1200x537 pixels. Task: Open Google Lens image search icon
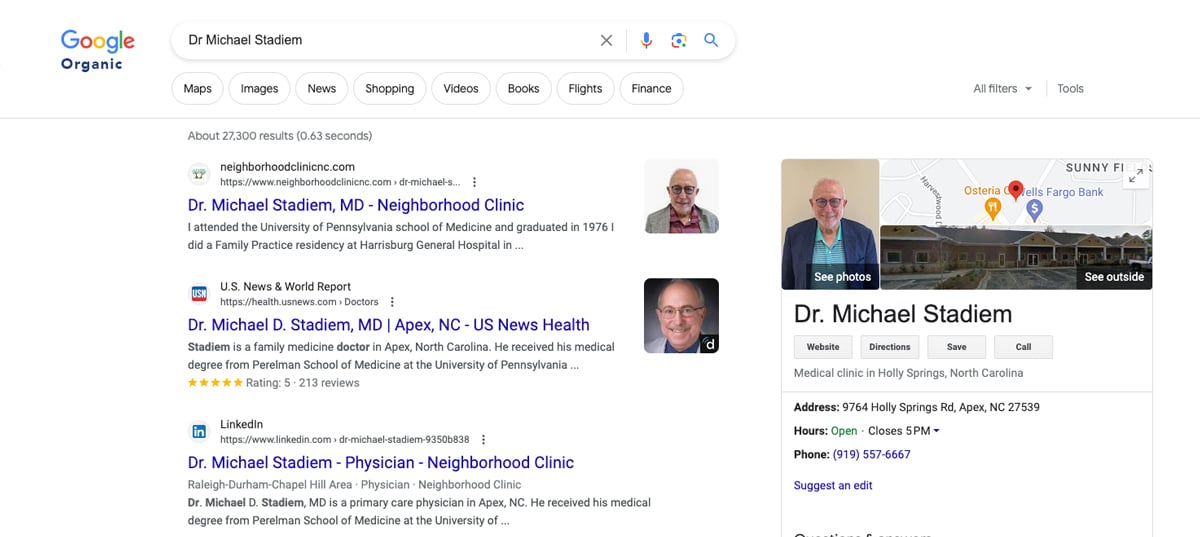[679, 41]
